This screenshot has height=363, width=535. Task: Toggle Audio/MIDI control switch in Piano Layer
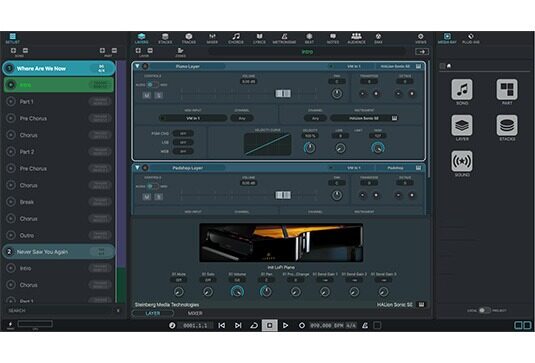pos(152,85)
